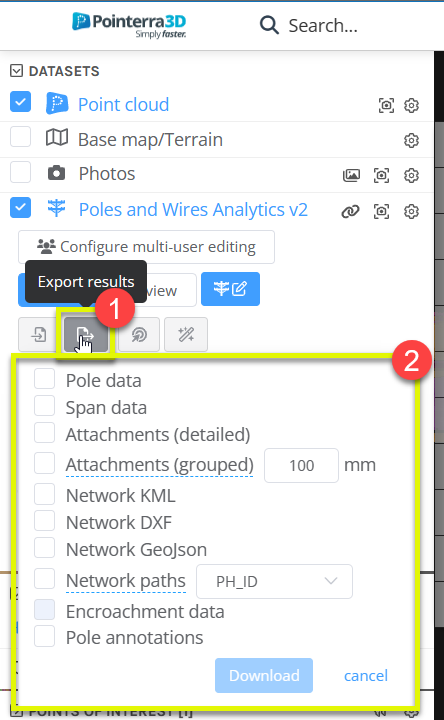444x720 pixels.
Task: Uncheck the Point cloud dataset
Action: pyautogui.click(x=21, y=102)
